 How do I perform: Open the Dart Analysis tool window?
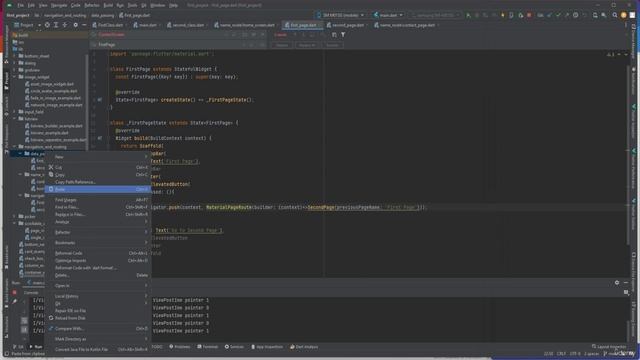coord(304,347)
